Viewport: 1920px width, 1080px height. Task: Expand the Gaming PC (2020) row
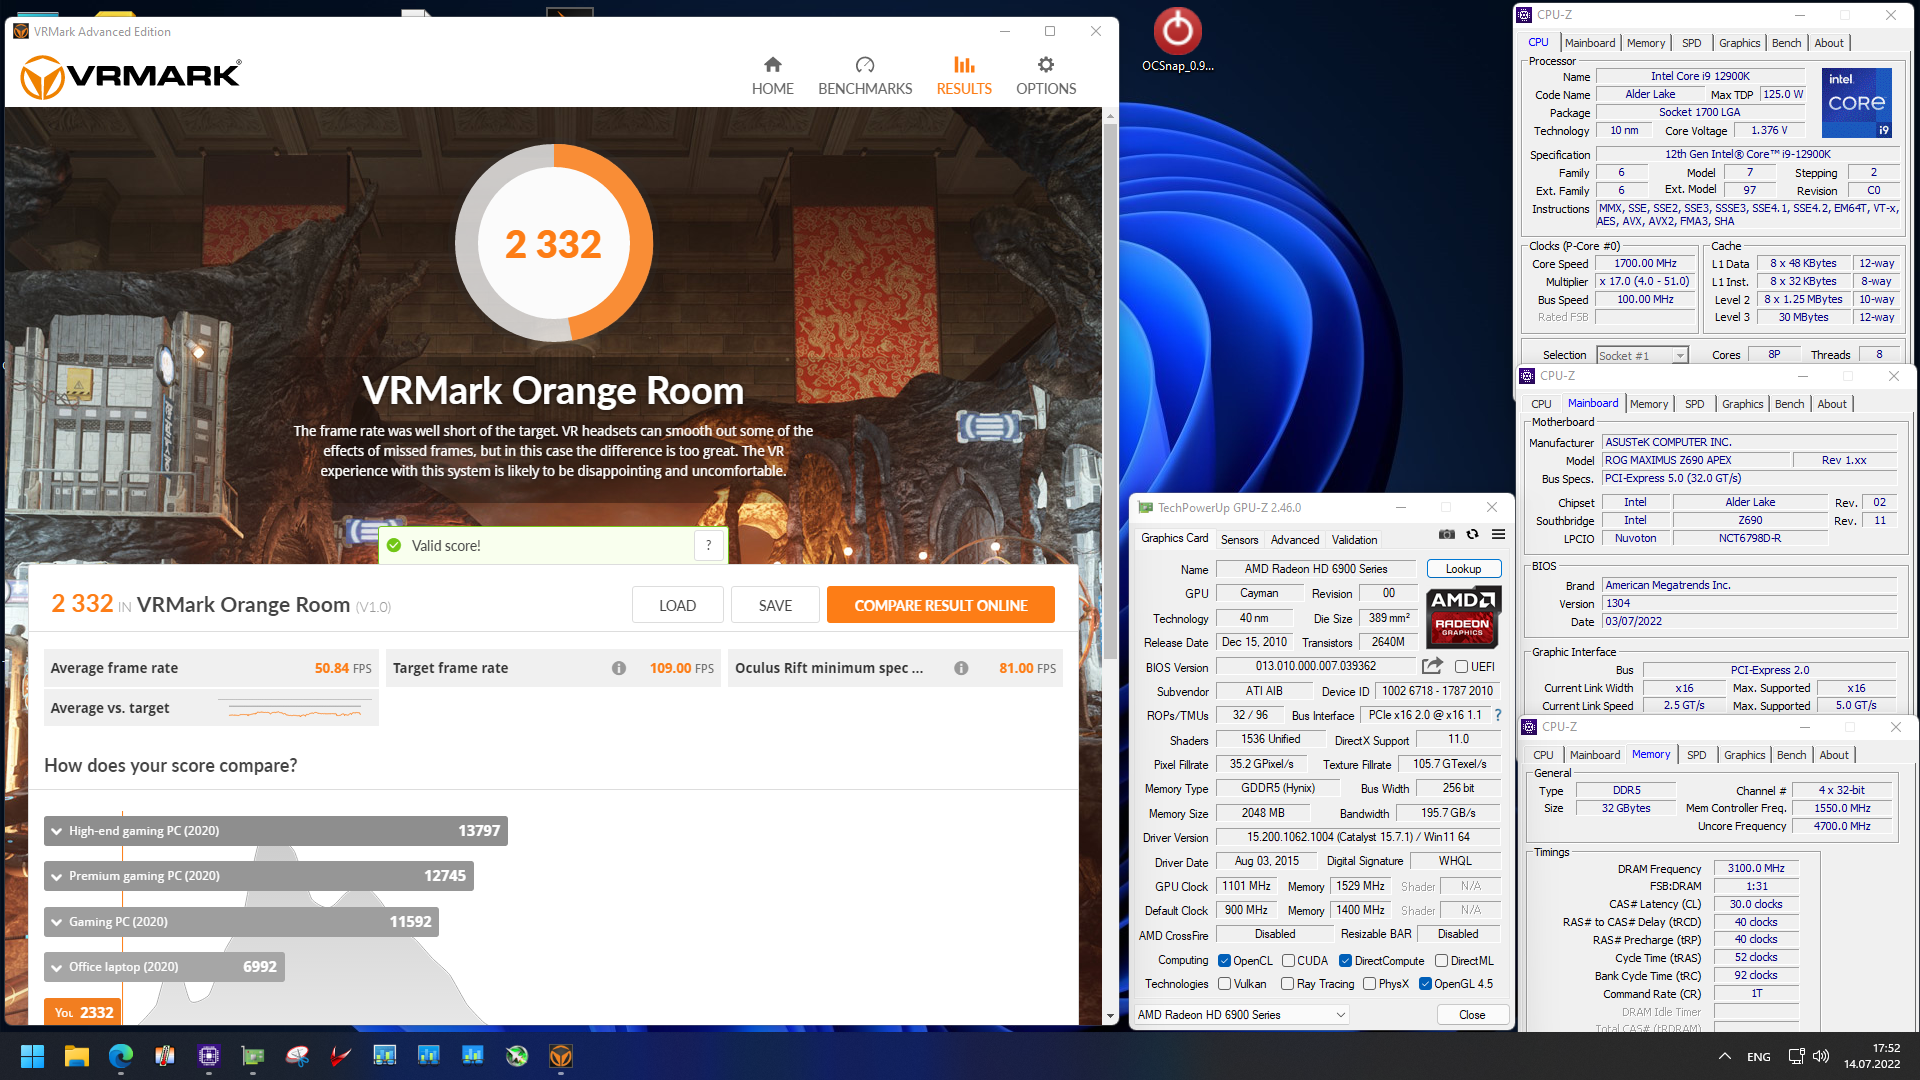click(x=241, y=922)
